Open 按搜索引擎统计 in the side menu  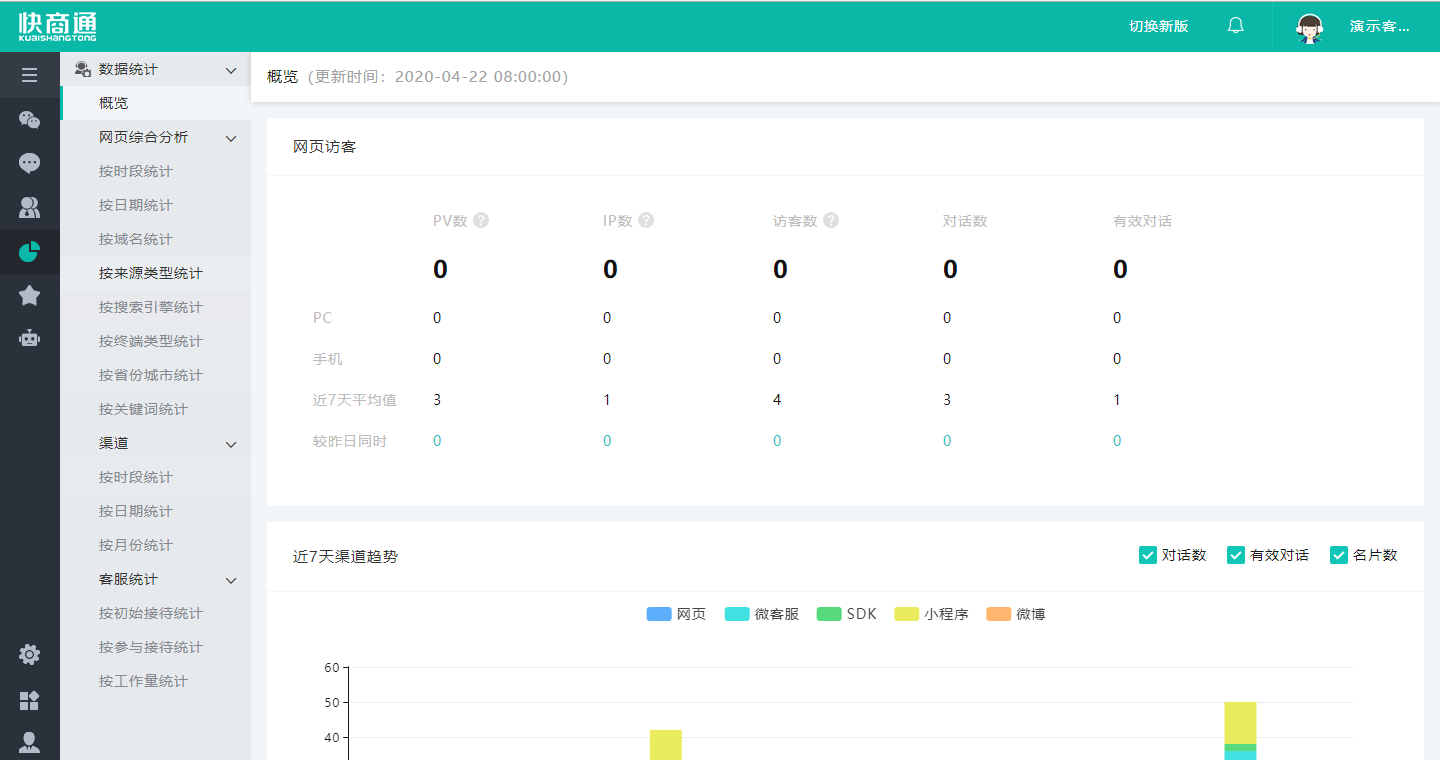(151, 307)
